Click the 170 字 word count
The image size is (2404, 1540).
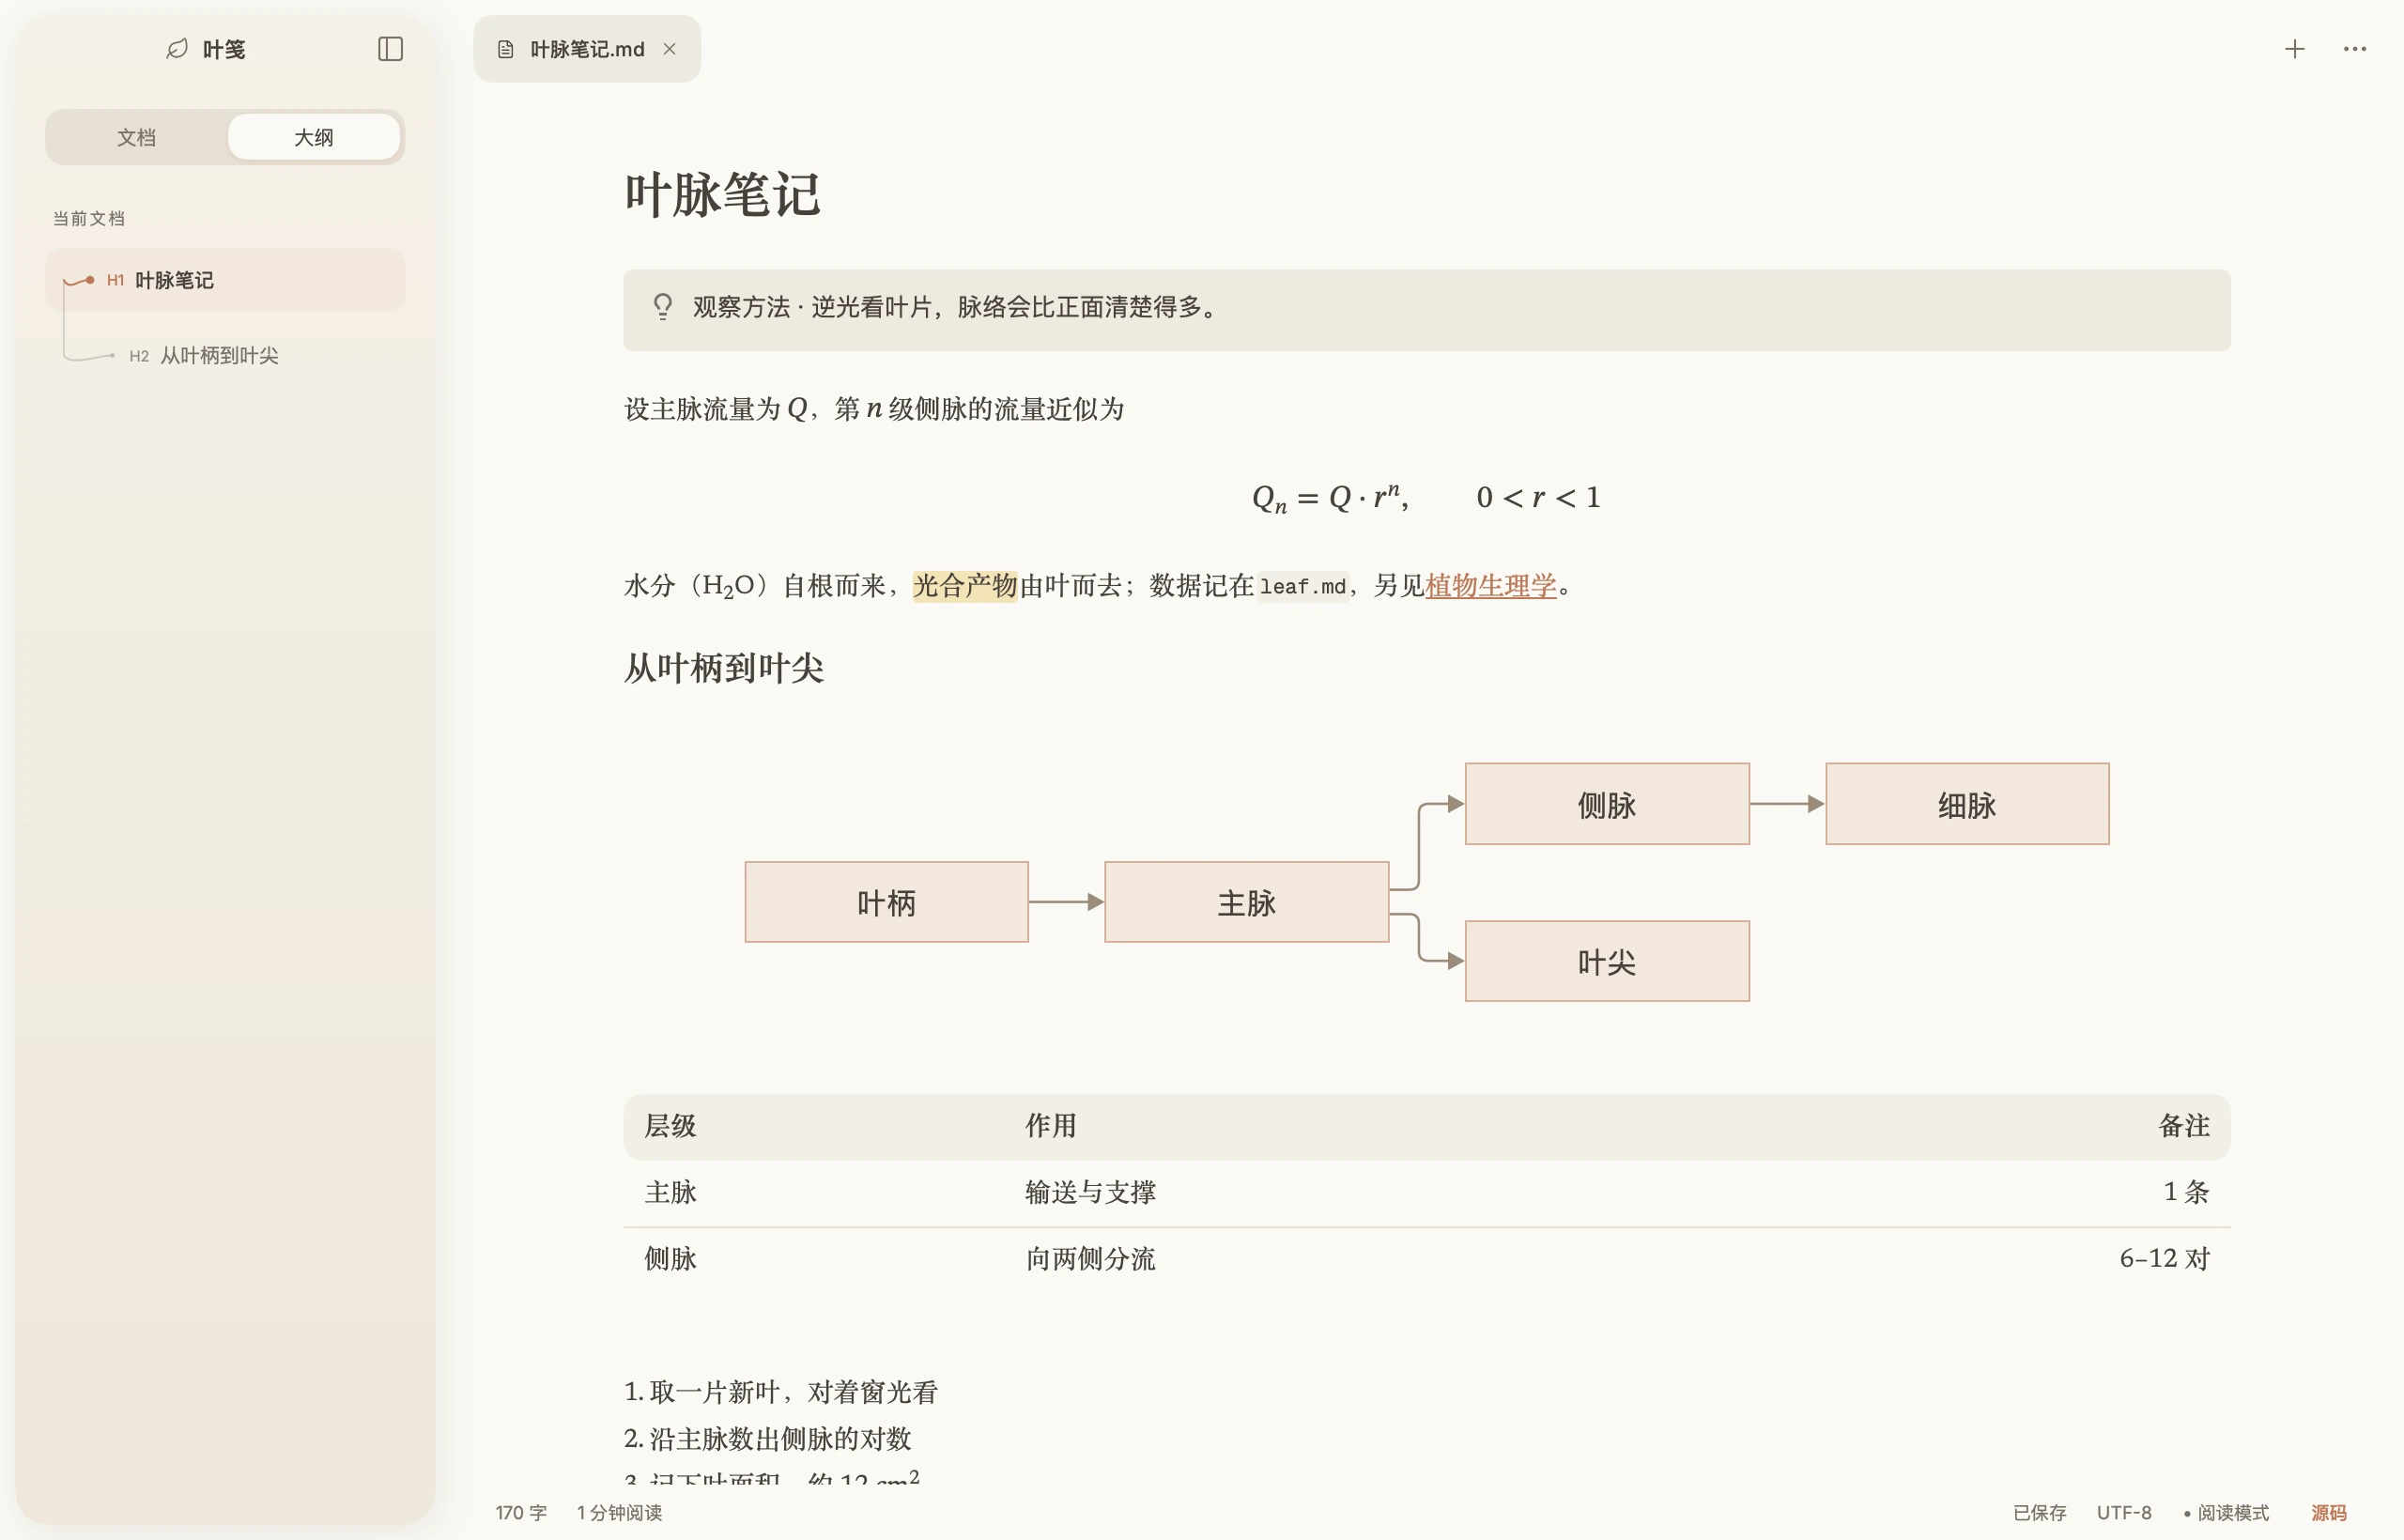pyautogui.click(x=521, y=1512)
